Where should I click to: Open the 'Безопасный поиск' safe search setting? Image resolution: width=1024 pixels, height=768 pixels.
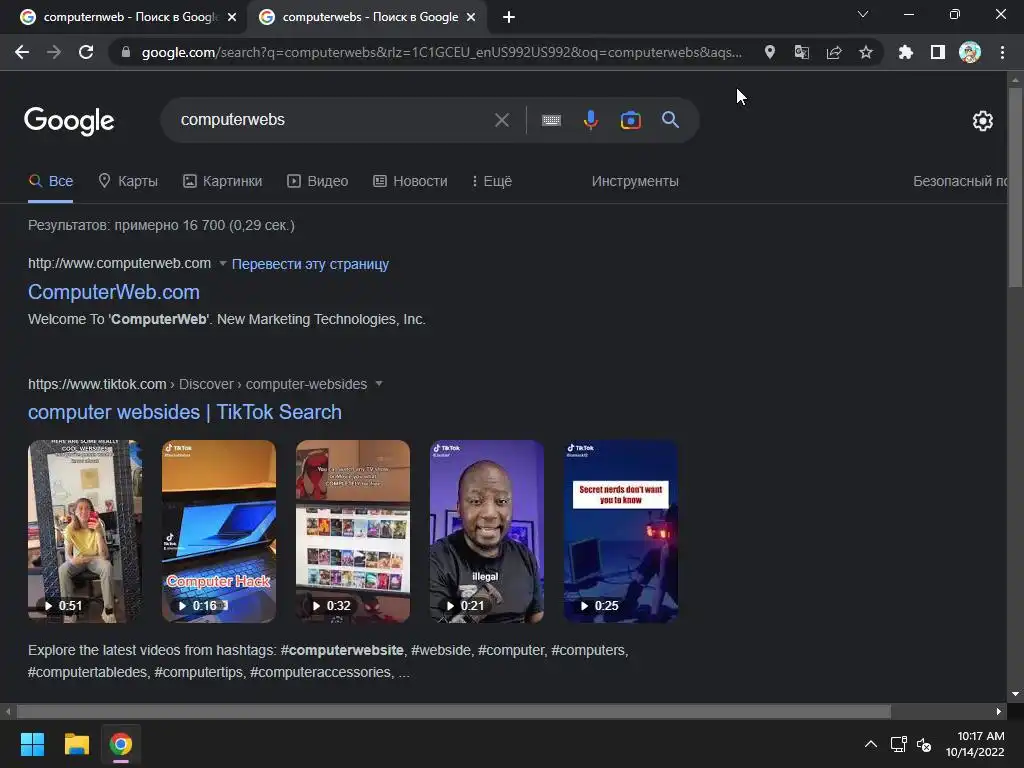tap(959, 181)
